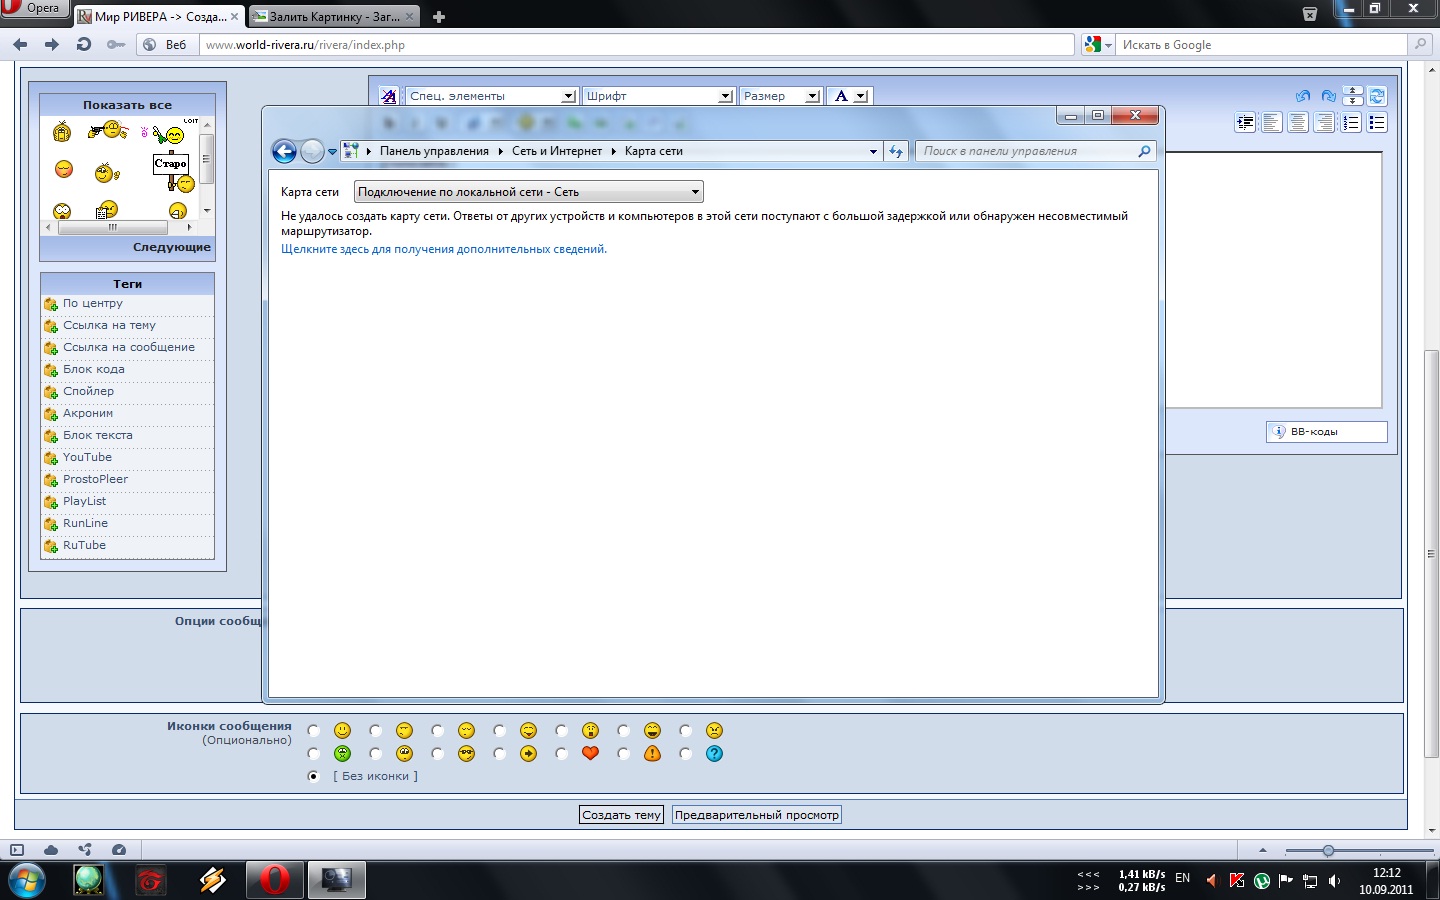The height and width of the screenshot is (900, 1440).
Task: Align text left in the editor
Action: [x=1271, y=123]
